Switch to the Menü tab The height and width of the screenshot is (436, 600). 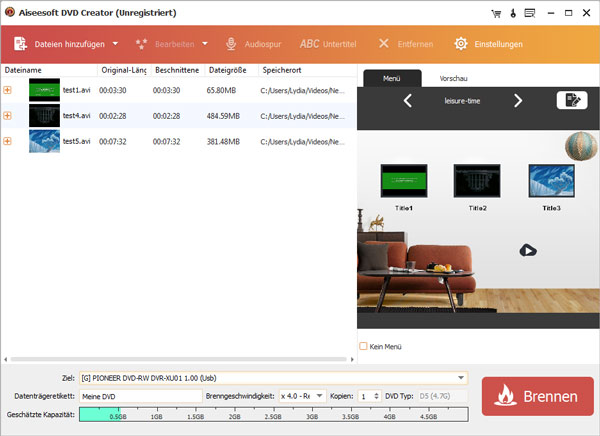click(x=392, y=78)
